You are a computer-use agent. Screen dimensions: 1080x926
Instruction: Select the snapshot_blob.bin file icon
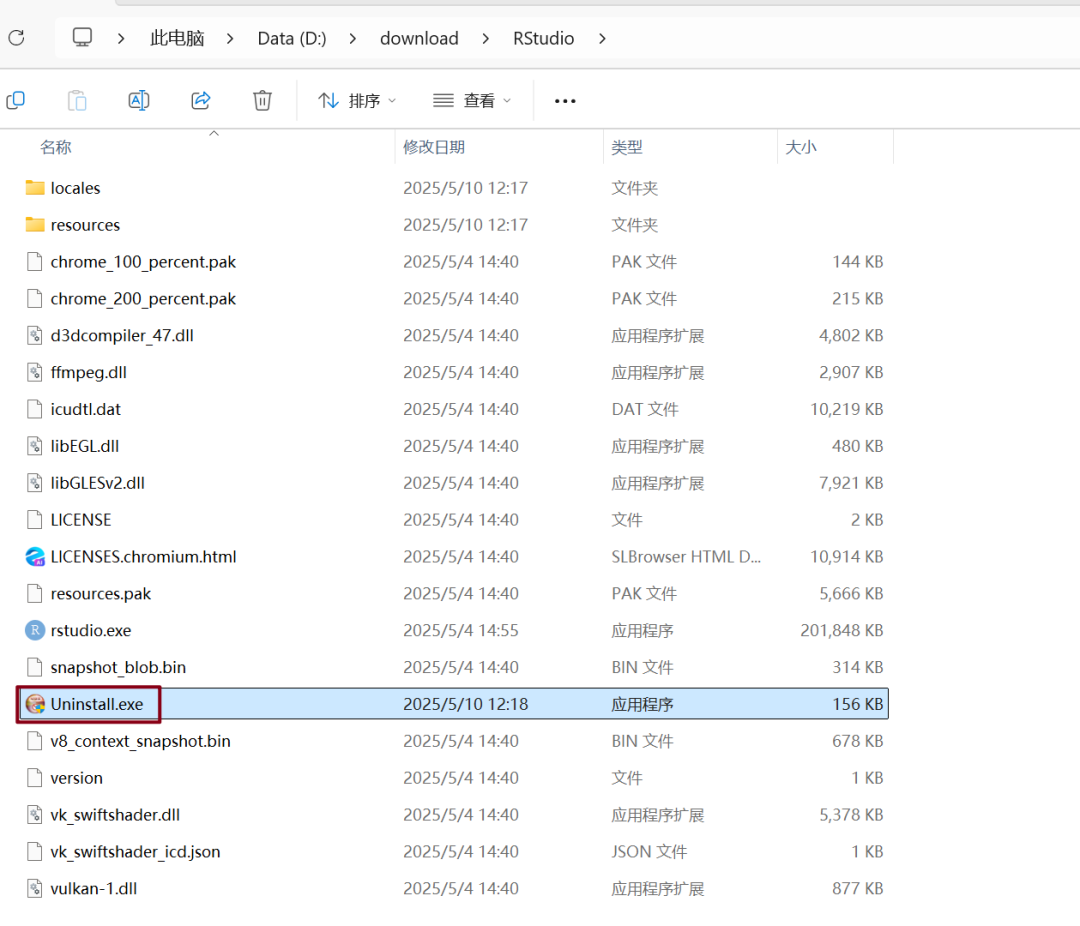(34, 667)
